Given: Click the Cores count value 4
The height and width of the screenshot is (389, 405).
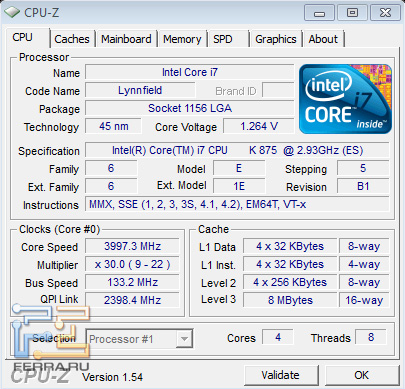Looking at the screenshot, I should click(278, 337).
